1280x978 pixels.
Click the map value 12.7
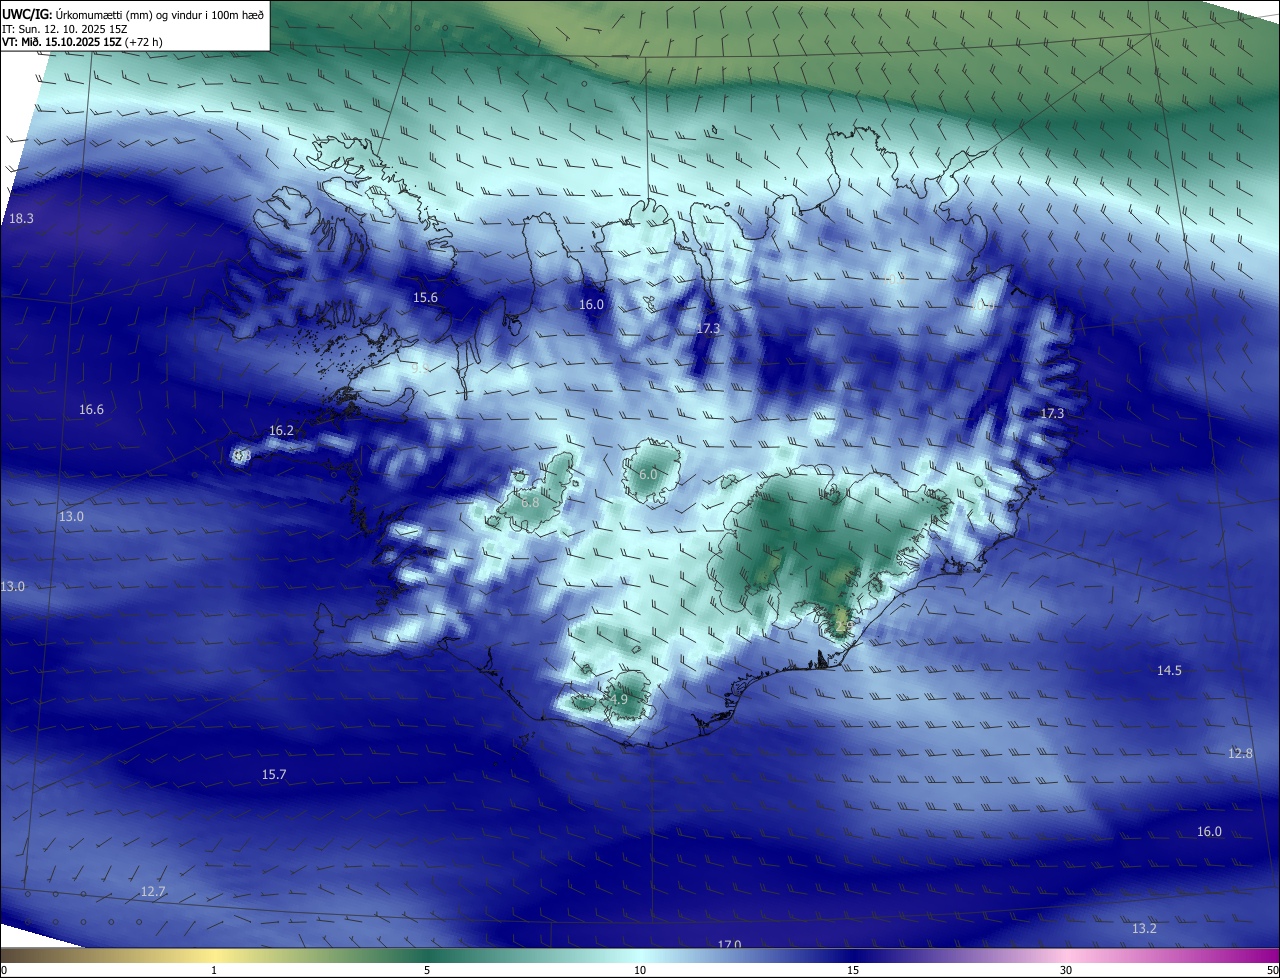coord(153,892)
